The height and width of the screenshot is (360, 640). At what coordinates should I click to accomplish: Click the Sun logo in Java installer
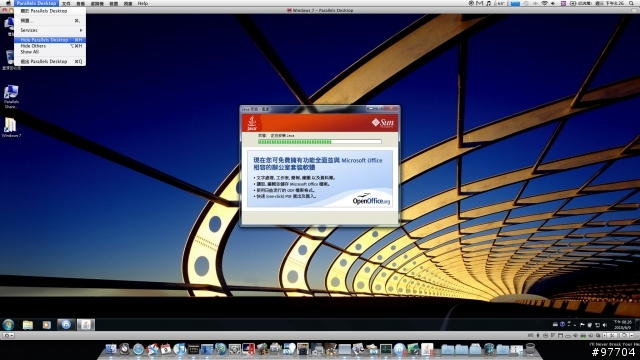coord(382,122)
